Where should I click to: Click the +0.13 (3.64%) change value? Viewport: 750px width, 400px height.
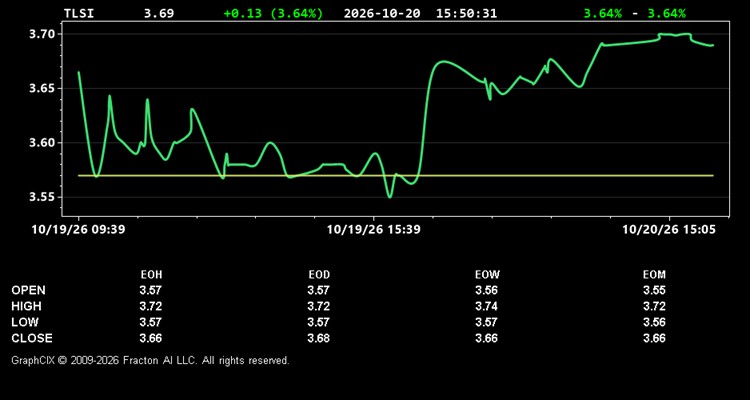[273, 13]
